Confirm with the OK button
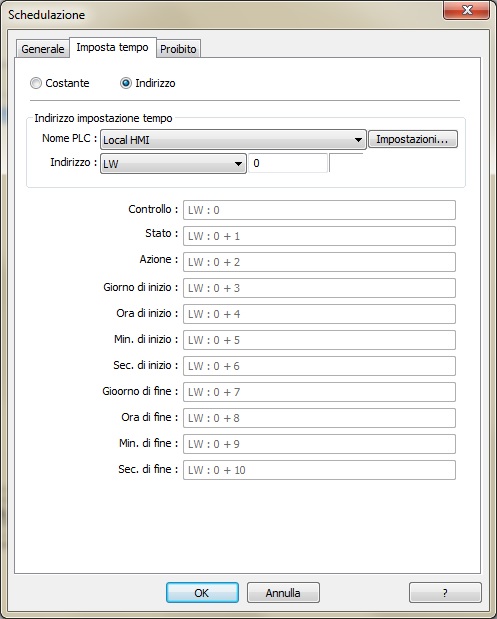 pos(202,593)
